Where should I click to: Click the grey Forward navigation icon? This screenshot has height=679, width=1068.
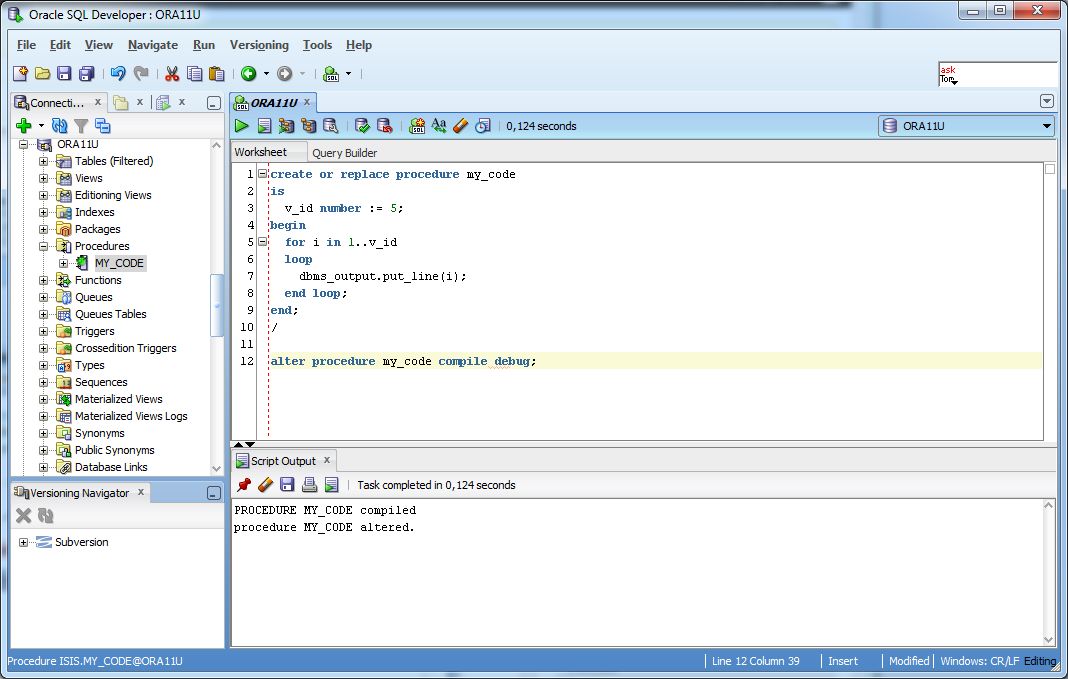[x=285, y=74]
